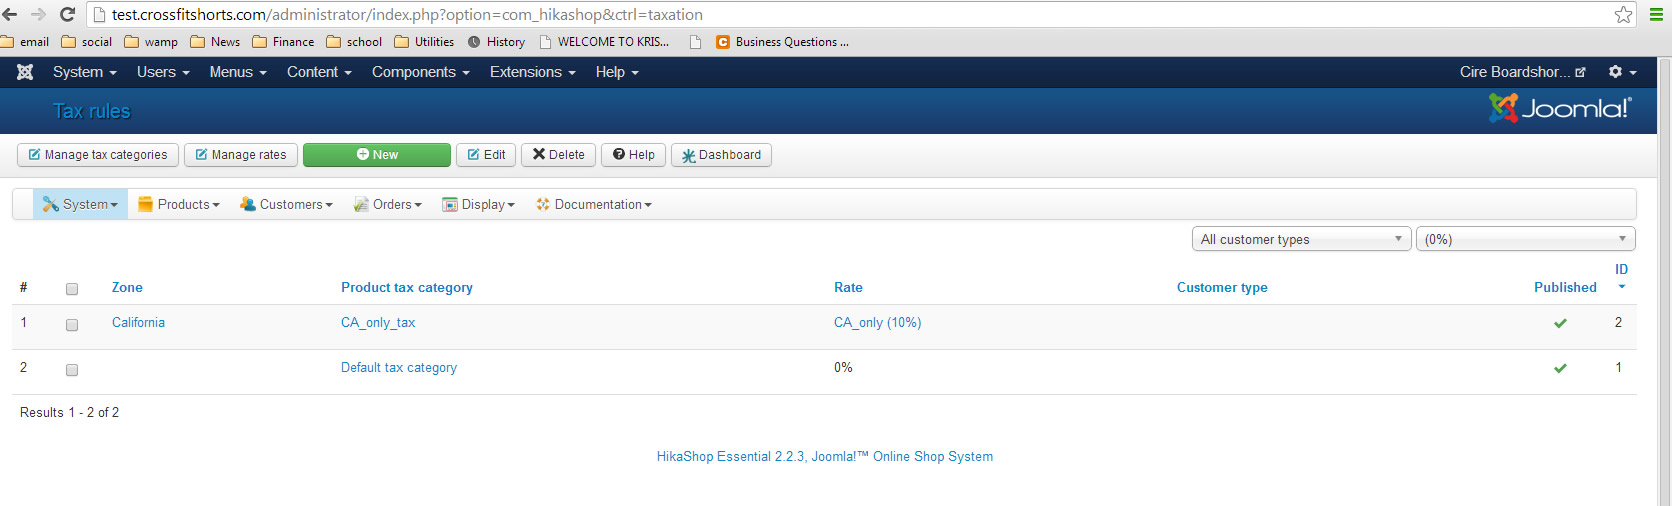The image size is (1672, 506).
Task: Open the school bookmark folder
Action: pos(354,42)
